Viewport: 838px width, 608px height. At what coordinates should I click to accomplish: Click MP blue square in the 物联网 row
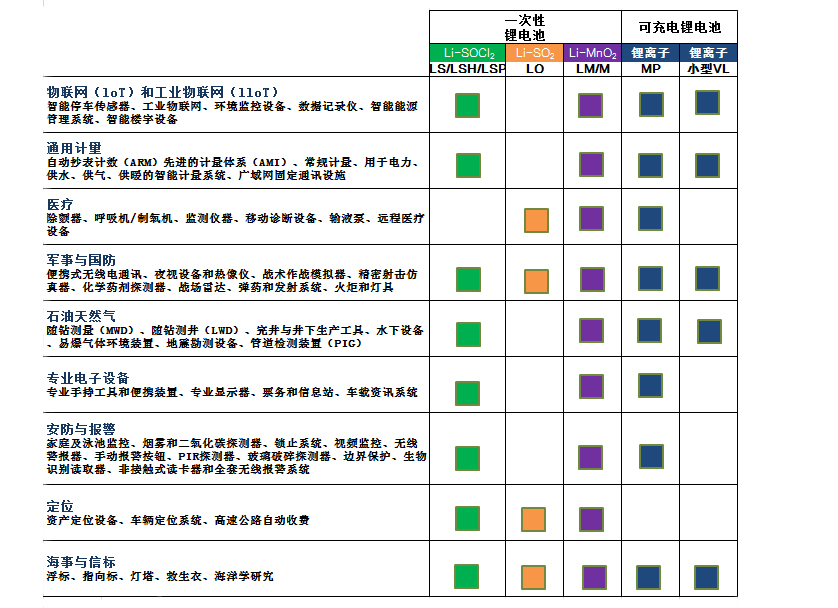coord(651,104)
